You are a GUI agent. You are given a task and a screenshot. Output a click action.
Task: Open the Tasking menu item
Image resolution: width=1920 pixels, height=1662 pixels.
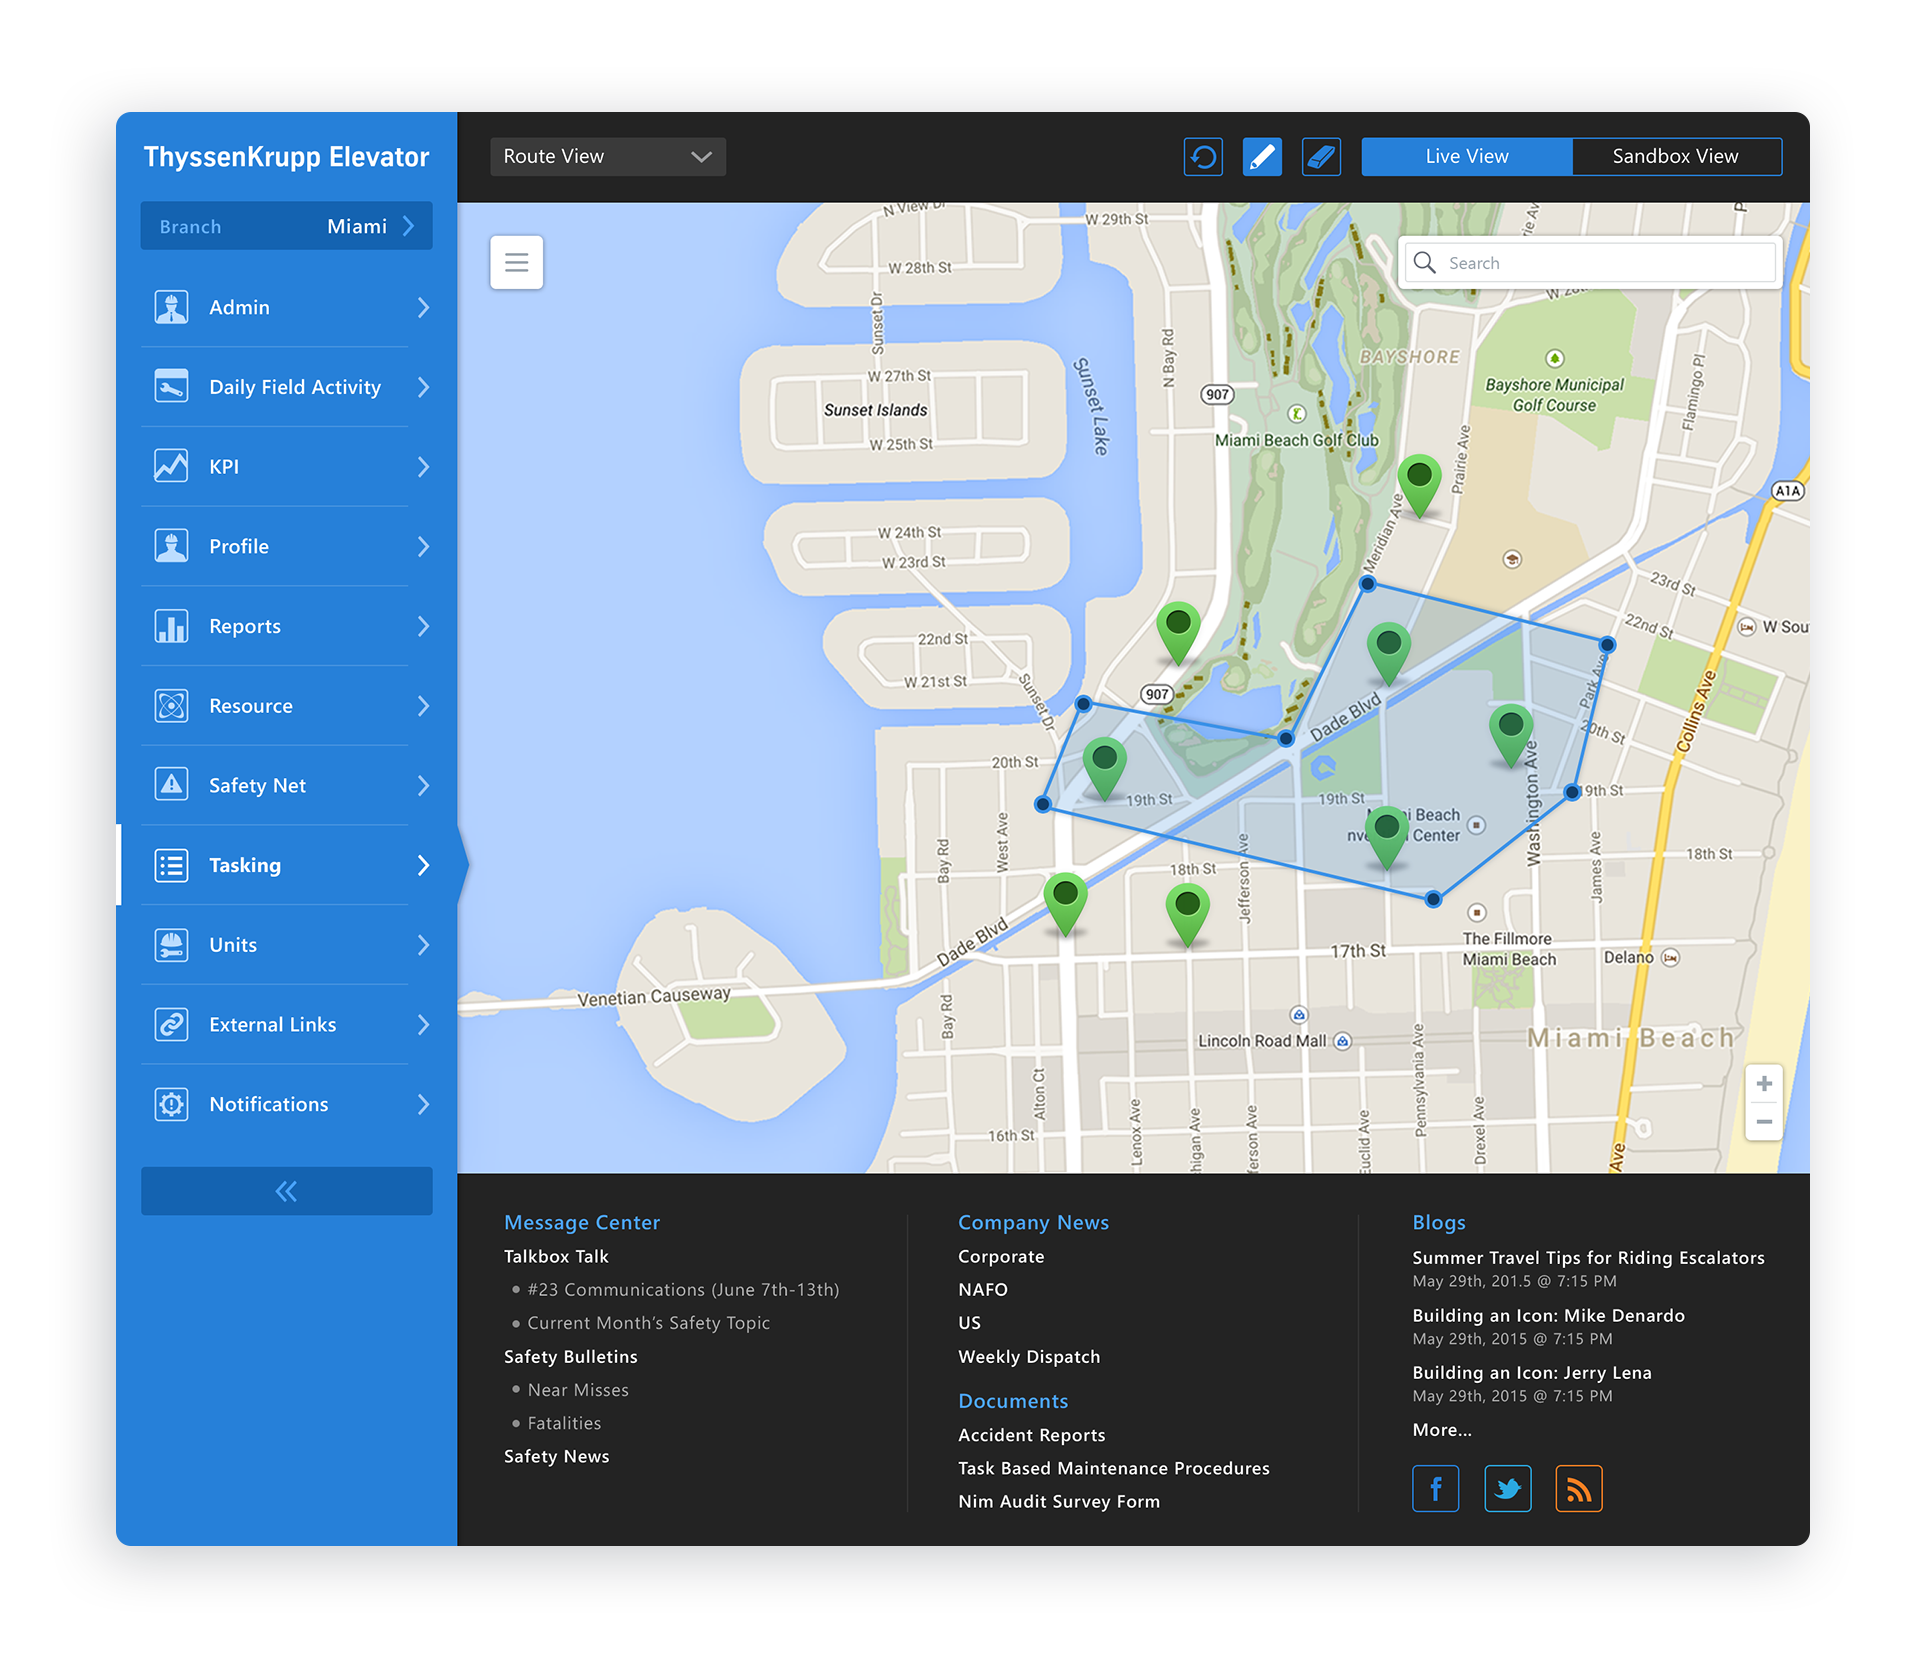coord(287,865)
